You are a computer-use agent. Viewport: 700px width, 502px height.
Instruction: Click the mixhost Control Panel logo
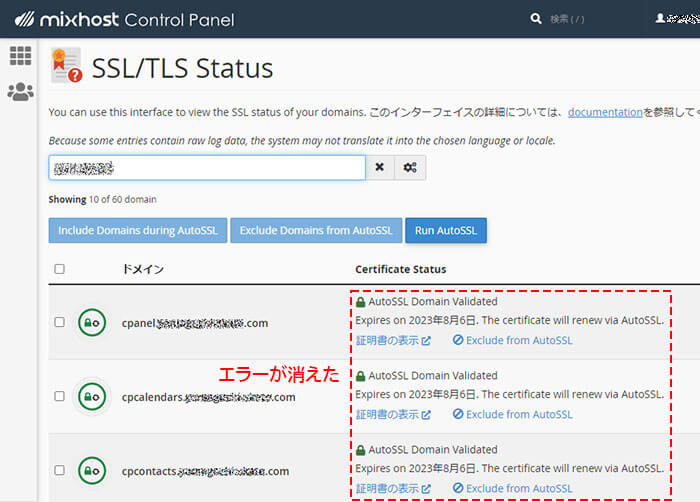click(x=125, y=19)
